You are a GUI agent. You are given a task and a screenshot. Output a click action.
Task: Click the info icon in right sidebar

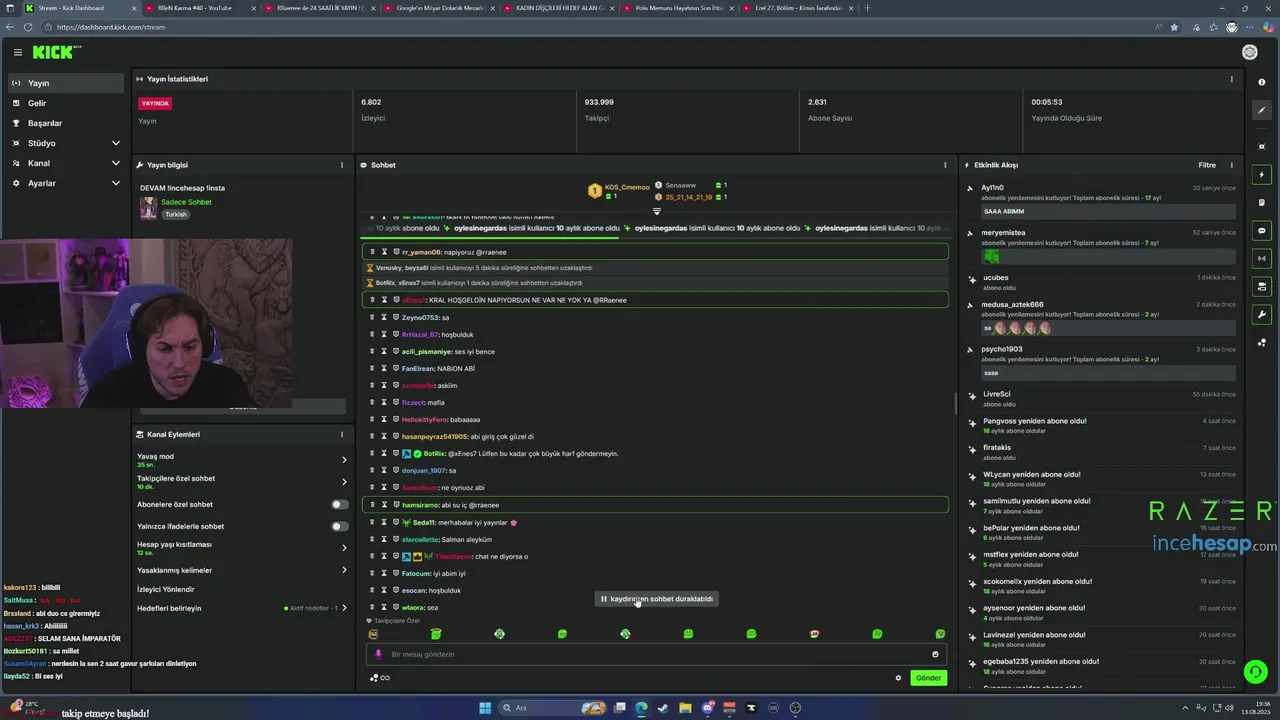pyautogui.click(x=1262, y=82)
